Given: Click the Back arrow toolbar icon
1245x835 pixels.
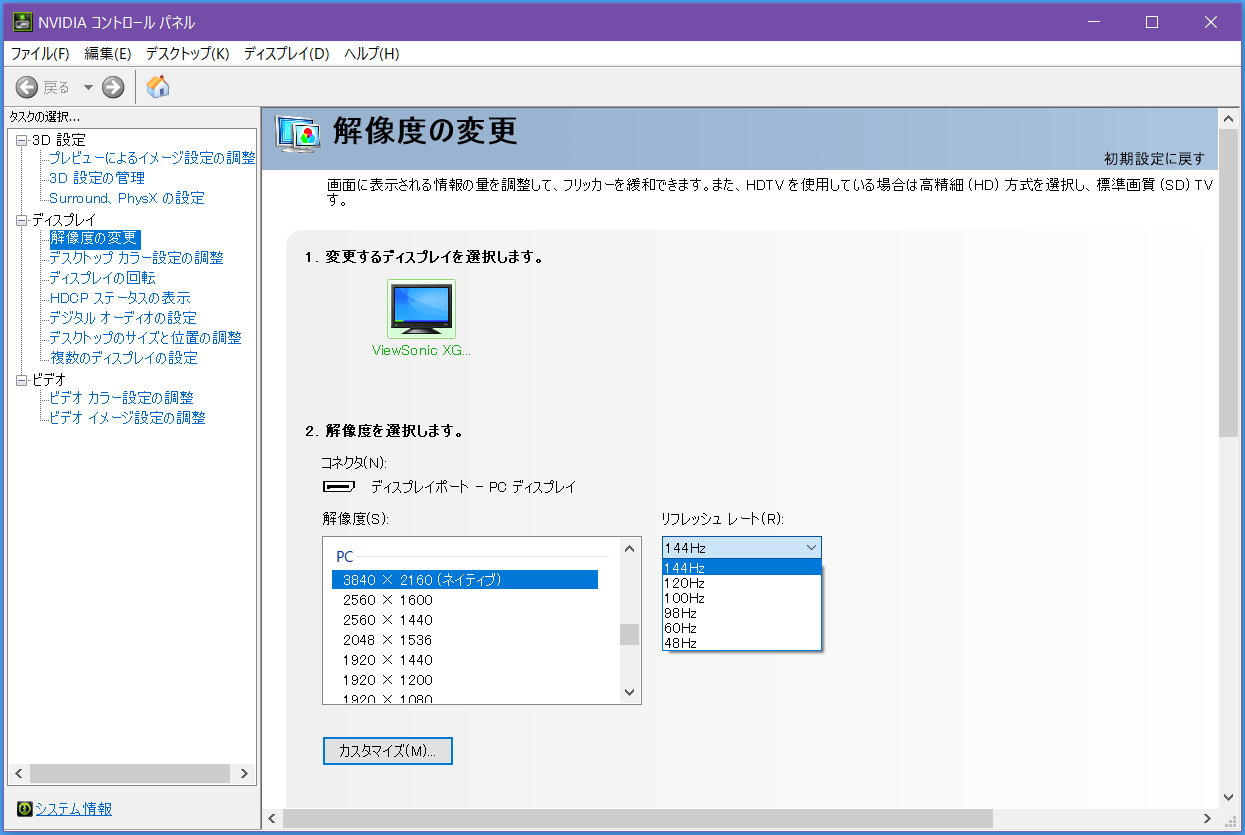Looking at the screenshot, I should (x=27, y=87).
